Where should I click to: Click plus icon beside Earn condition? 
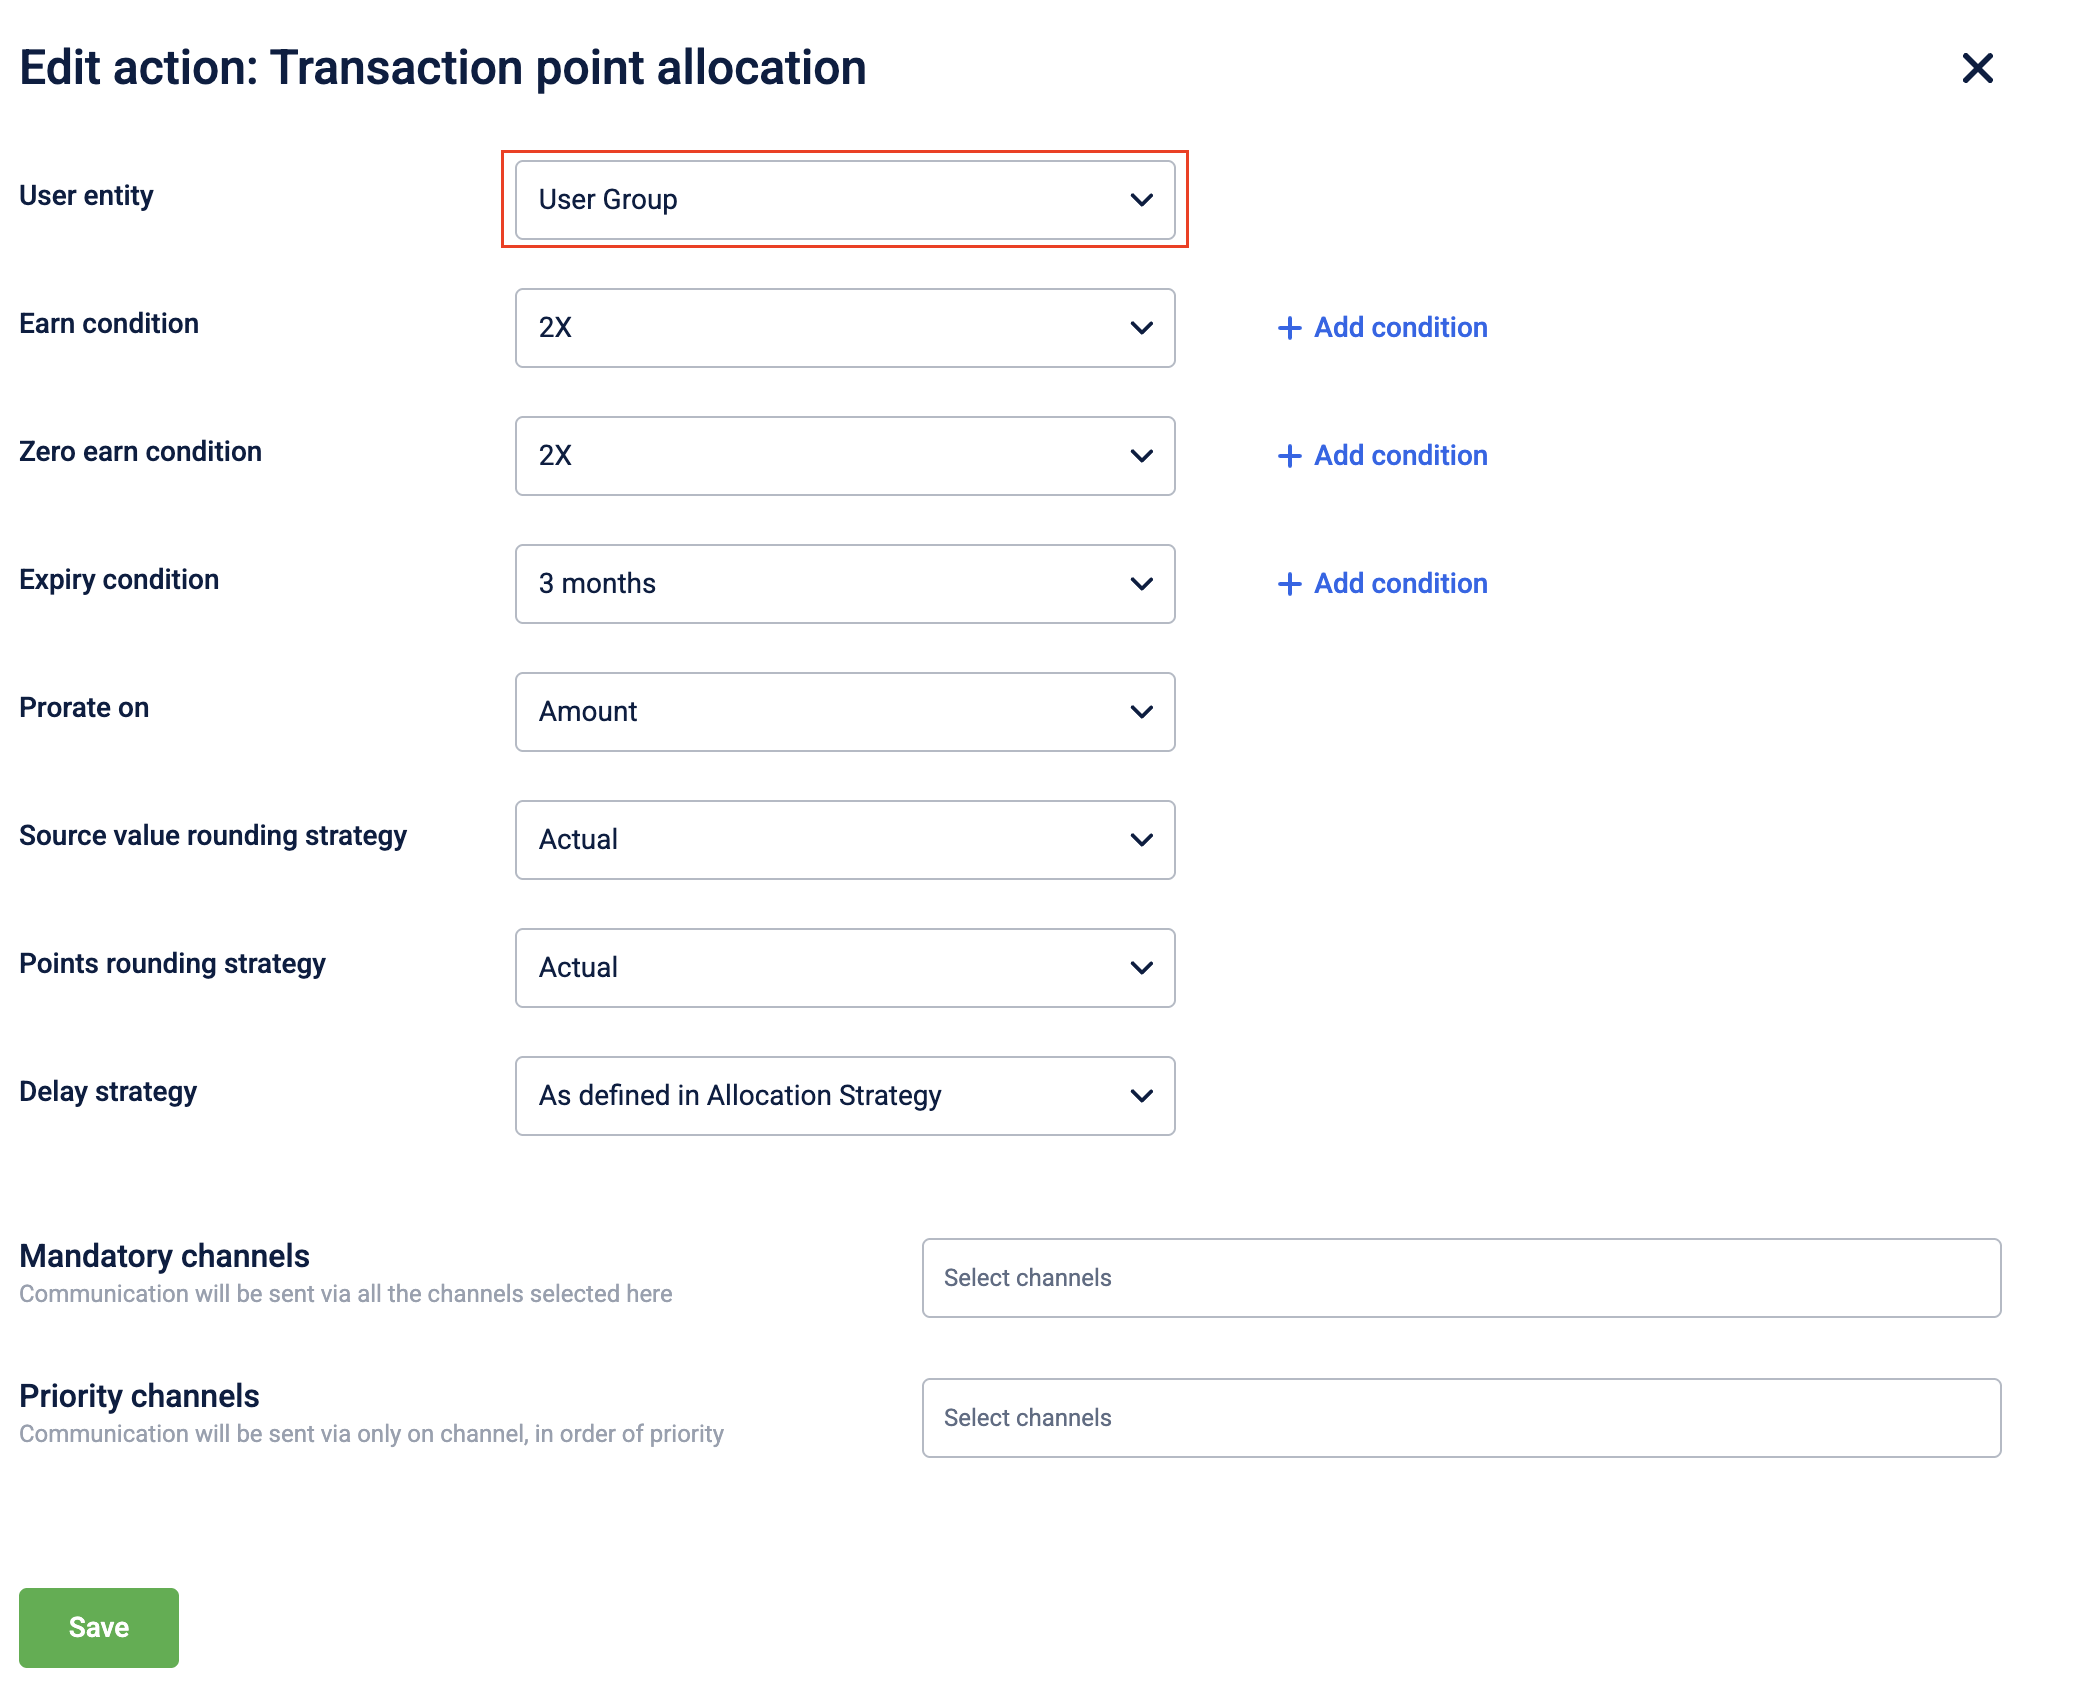click(1289, 328)
